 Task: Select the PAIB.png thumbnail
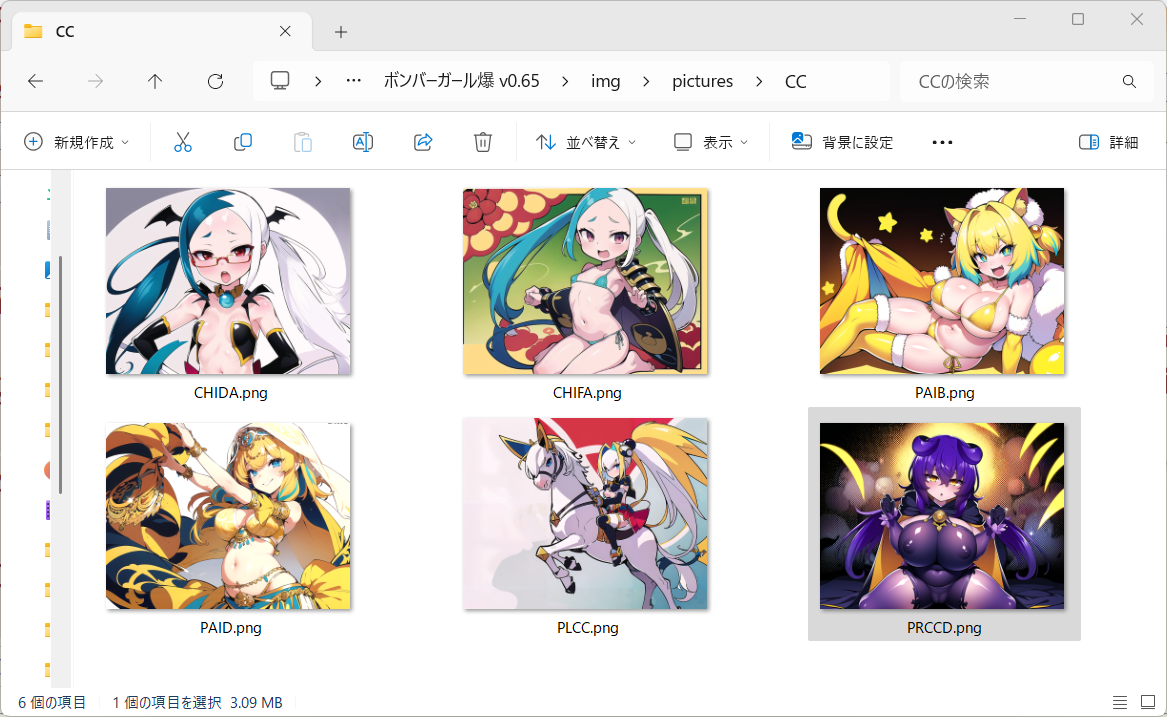click(942, 281)
